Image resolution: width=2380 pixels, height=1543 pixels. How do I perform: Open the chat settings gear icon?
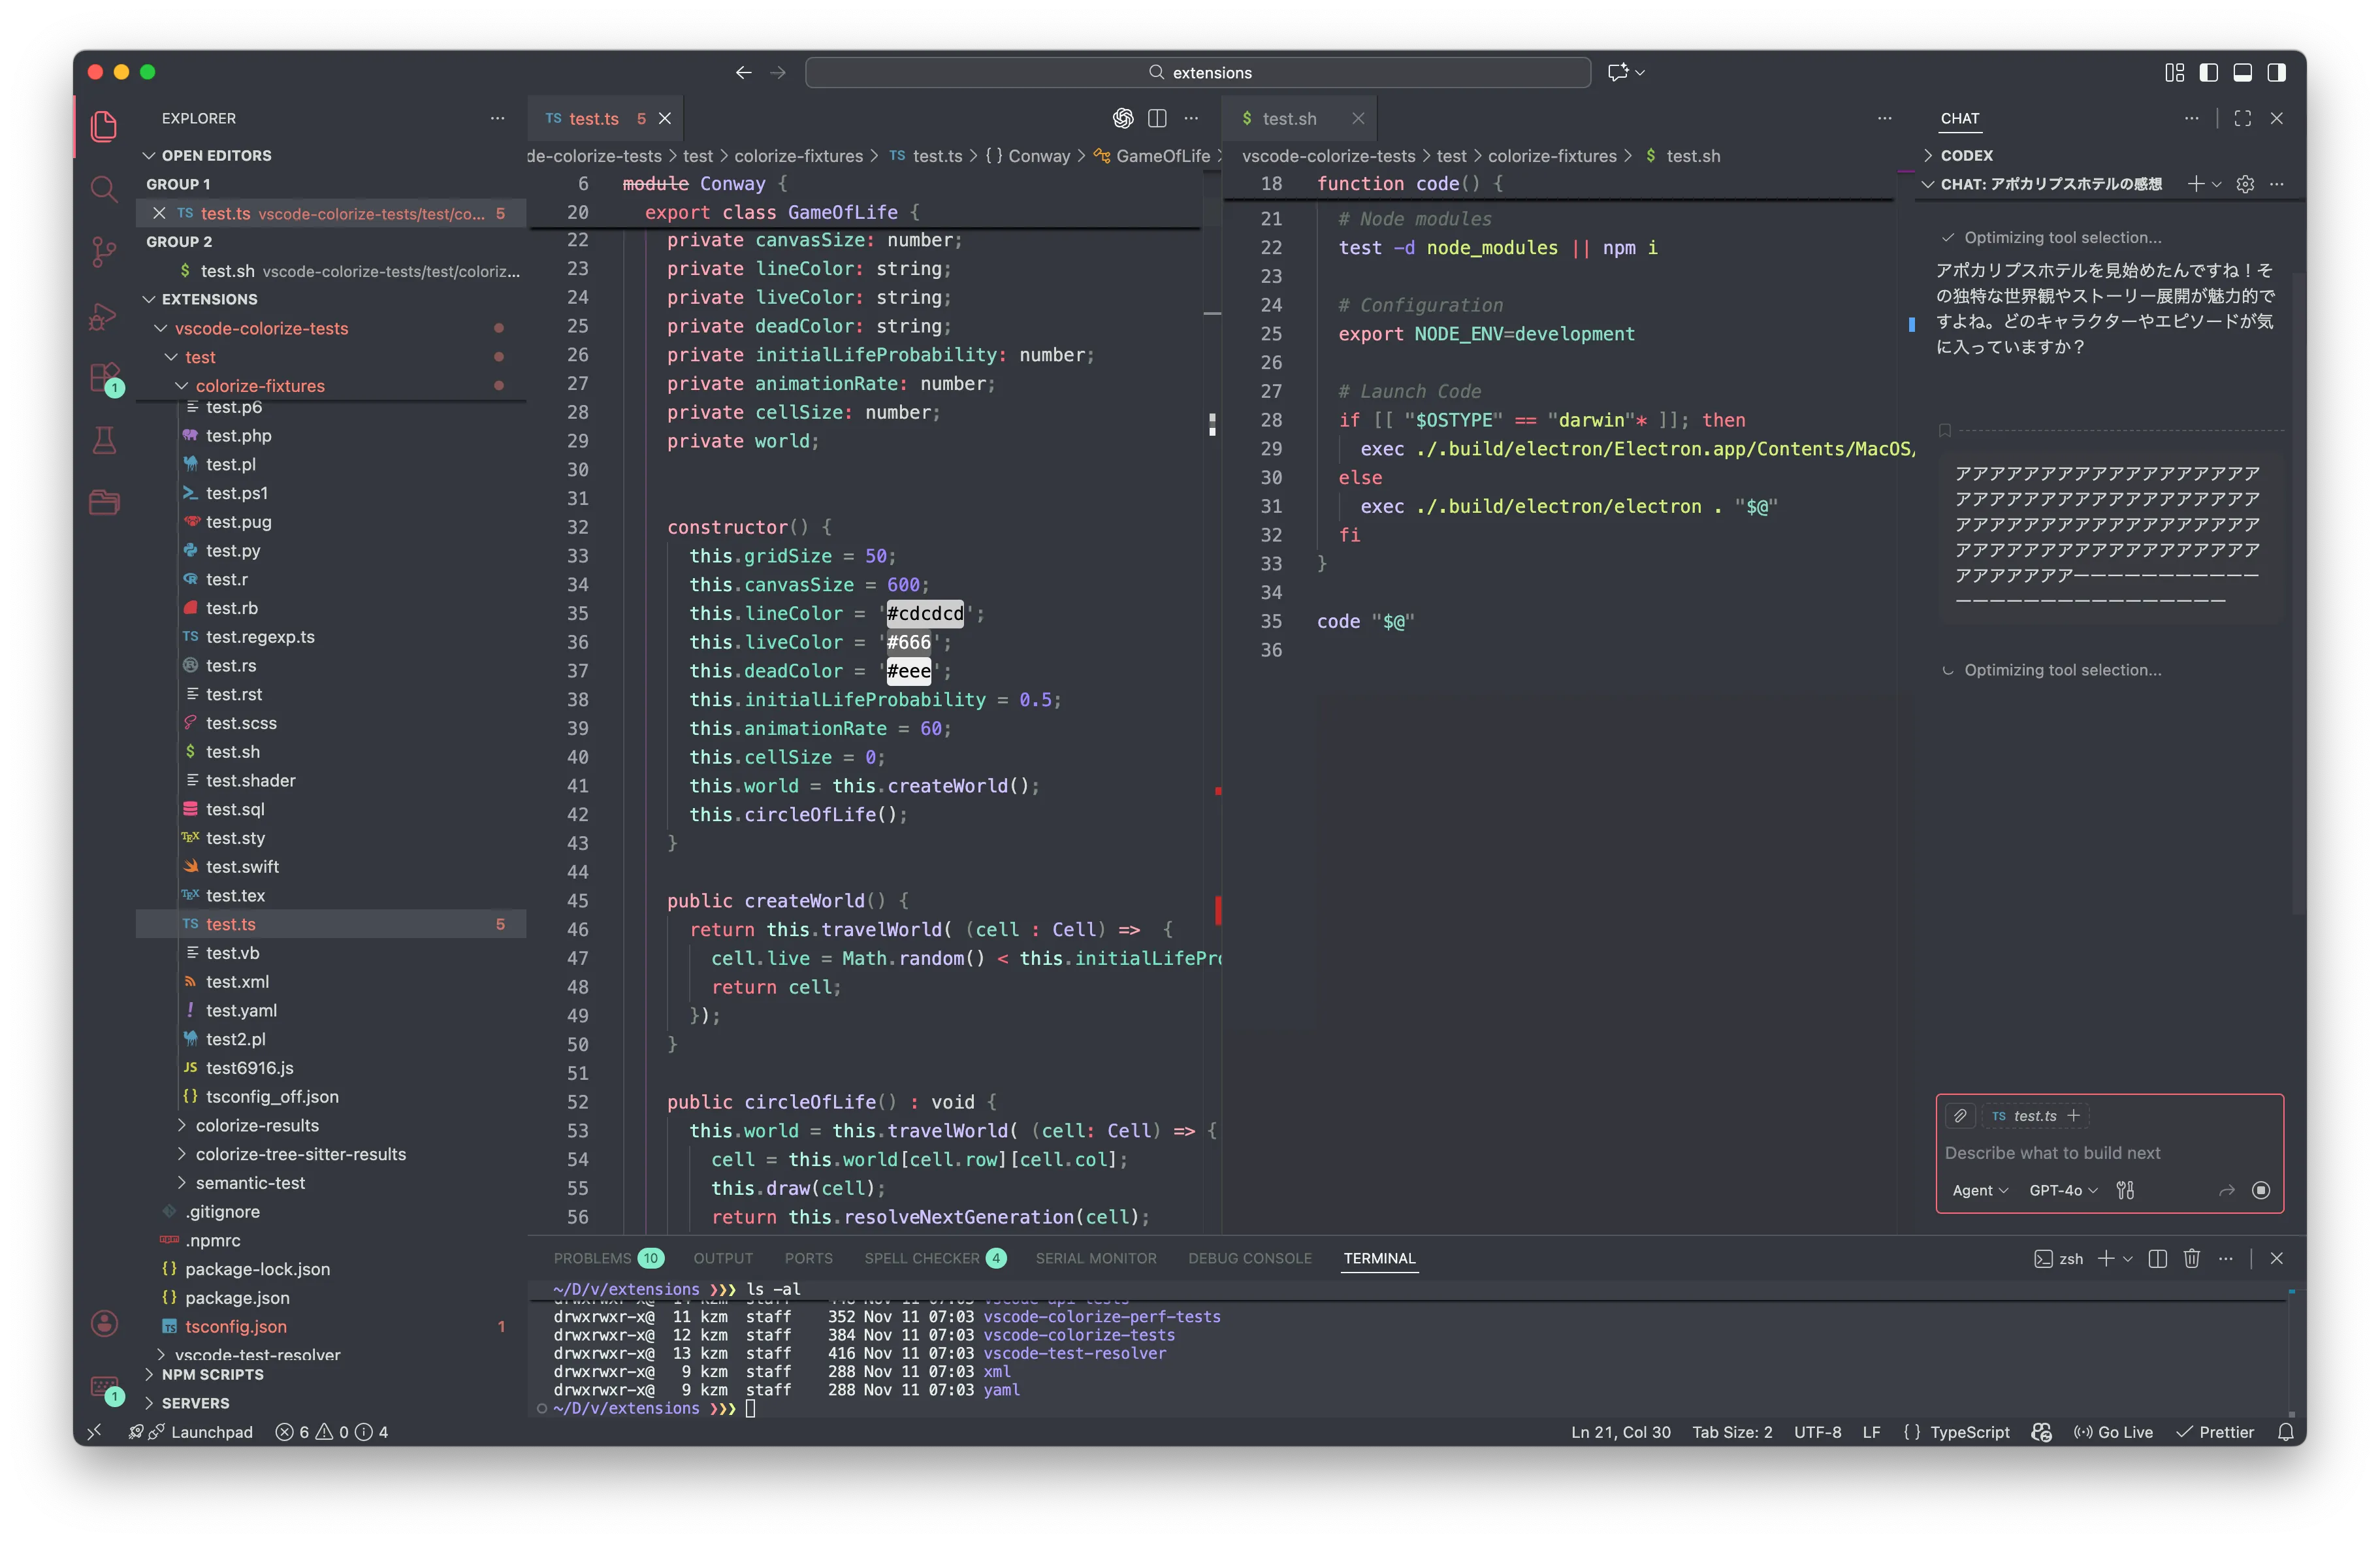(2245, 184)
